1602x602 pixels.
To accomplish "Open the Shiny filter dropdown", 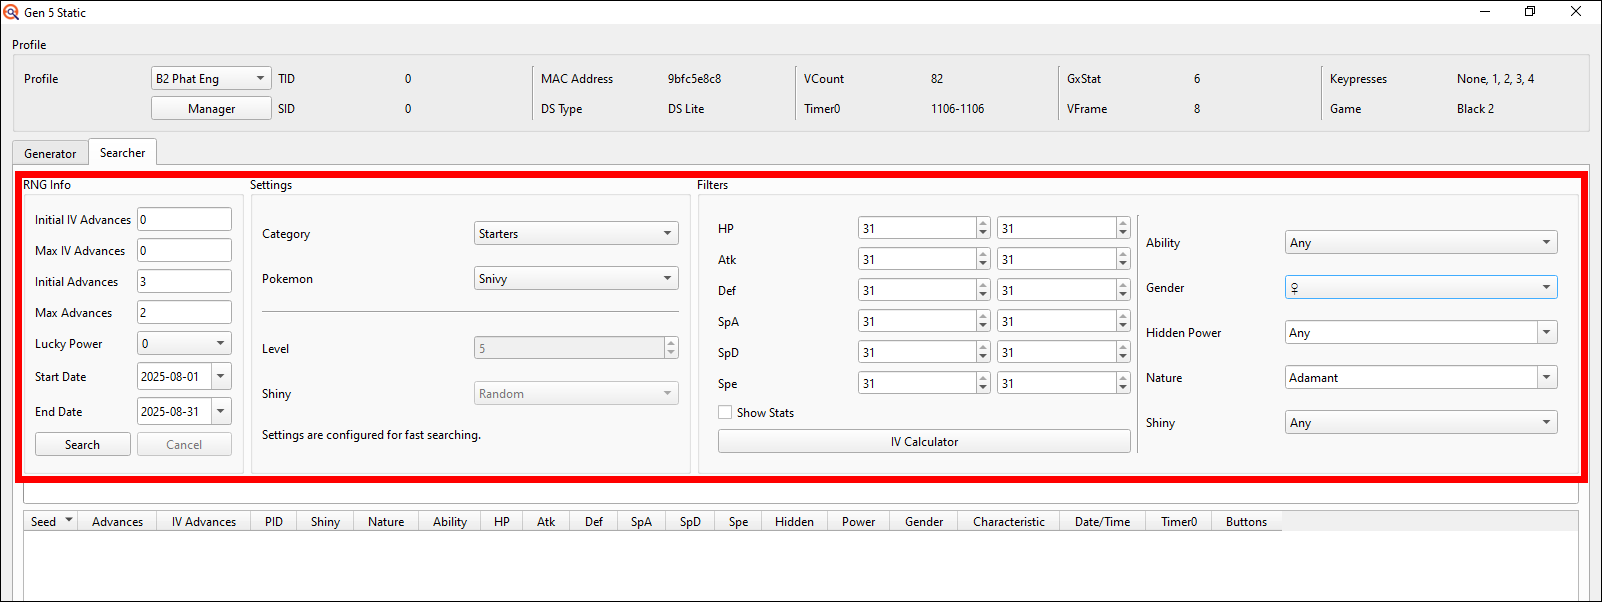I will click(x=1421, y=422).
